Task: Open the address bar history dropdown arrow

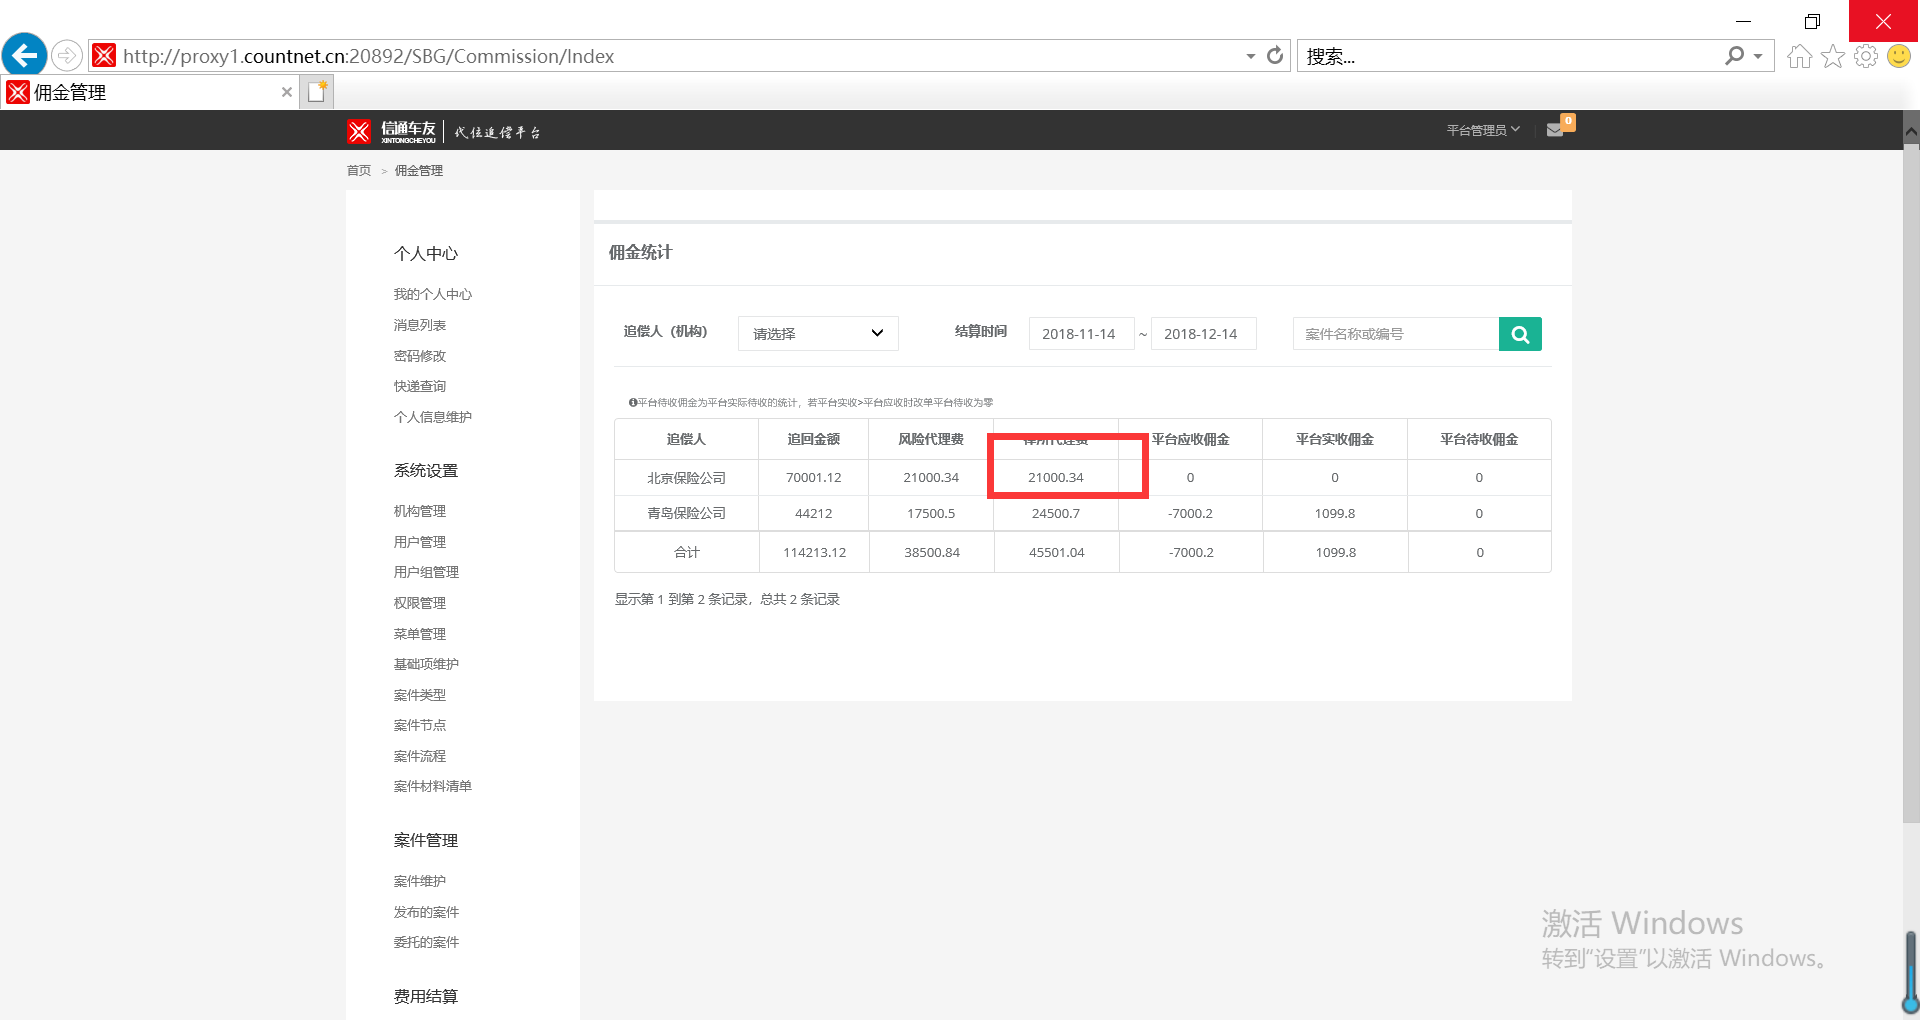Action: coord(1250,57)
